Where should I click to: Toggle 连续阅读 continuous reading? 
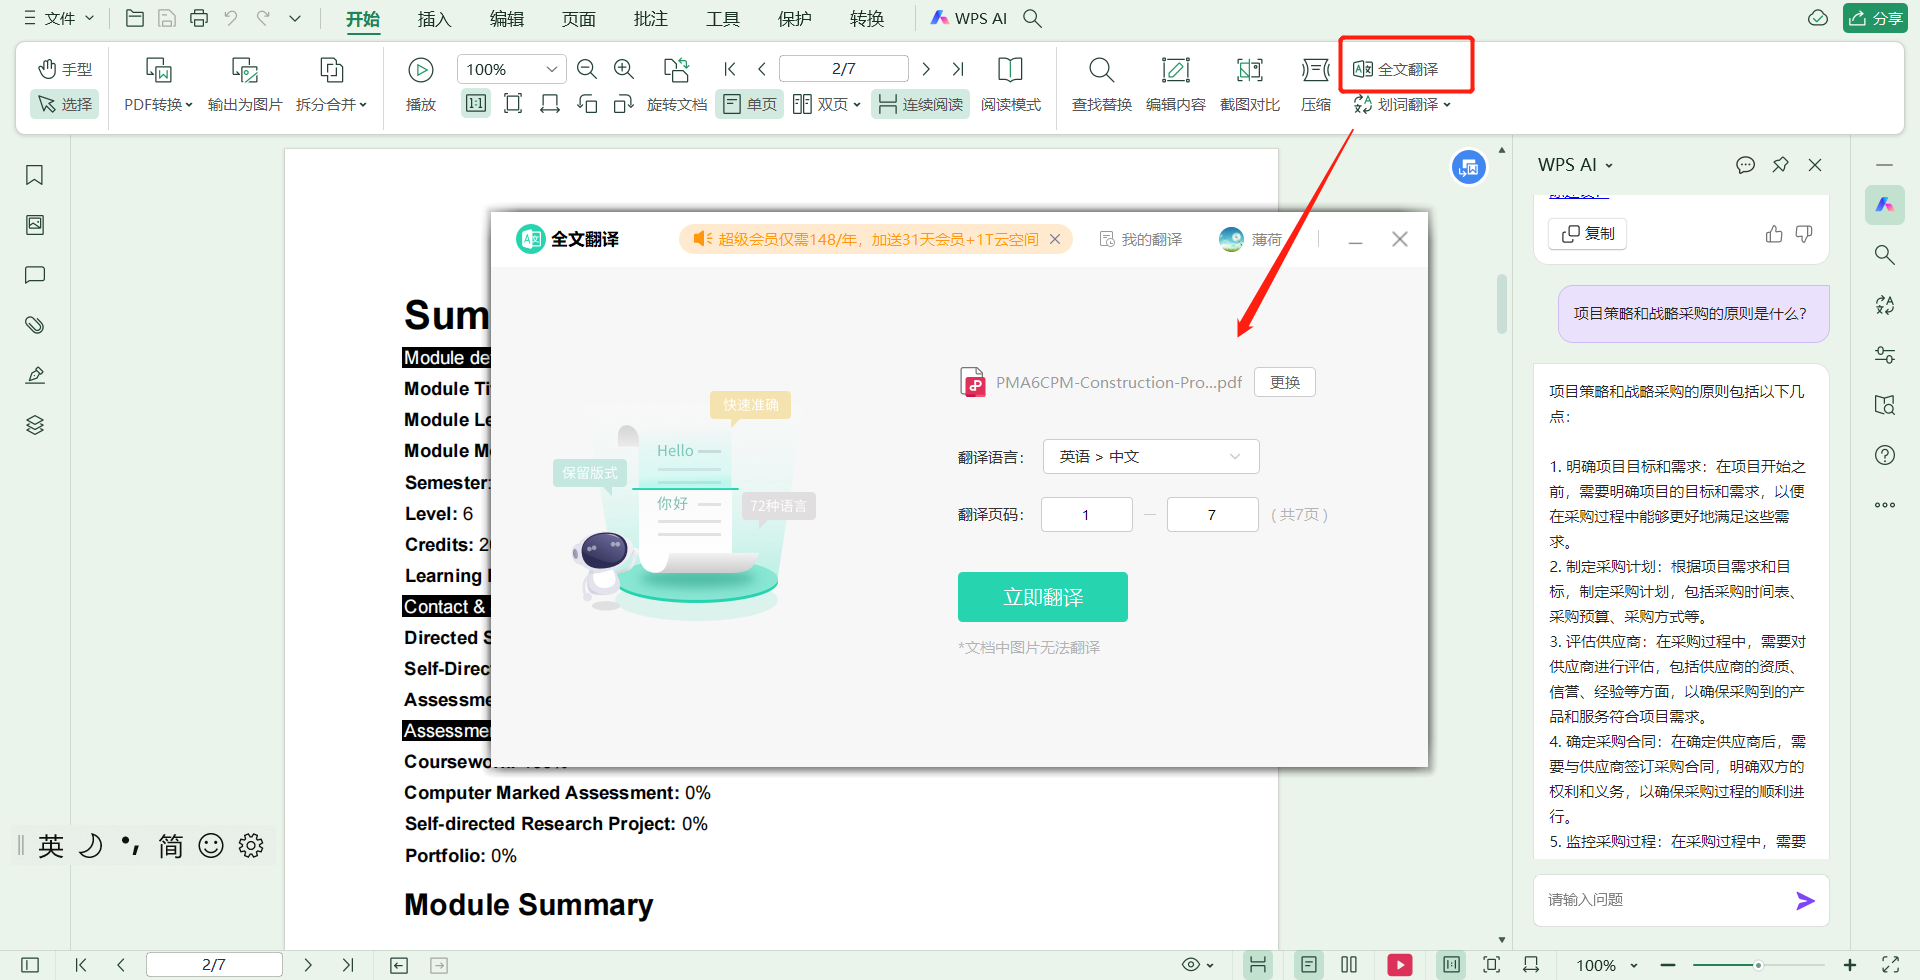click(x=921, y=104)
